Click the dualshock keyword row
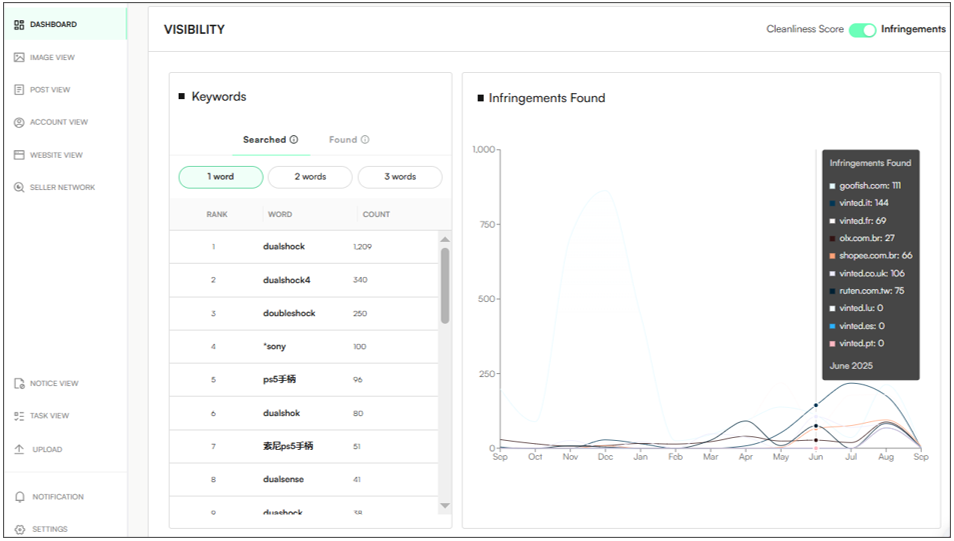 click(x=304, y=246)
